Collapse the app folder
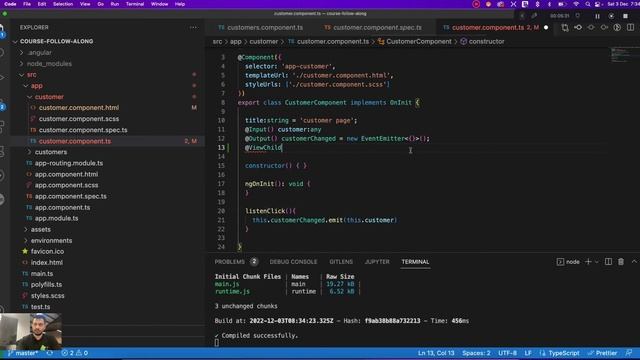 click(x=36, y=86)
